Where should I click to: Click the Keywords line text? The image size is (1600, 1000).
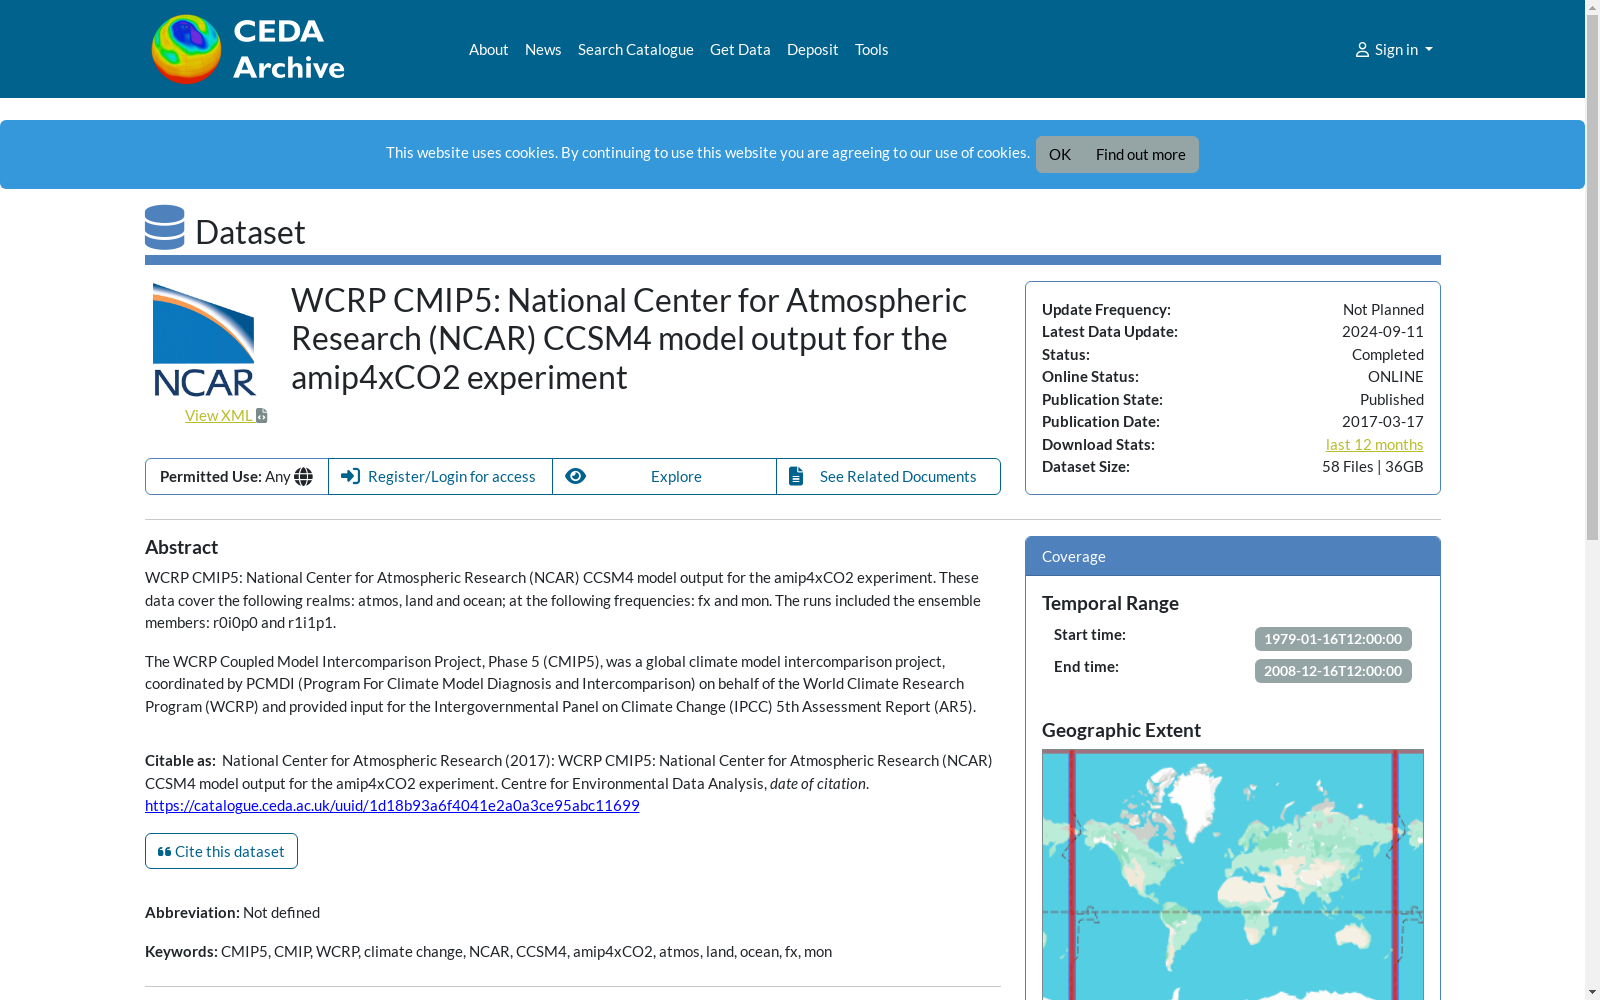coord(488,951)
